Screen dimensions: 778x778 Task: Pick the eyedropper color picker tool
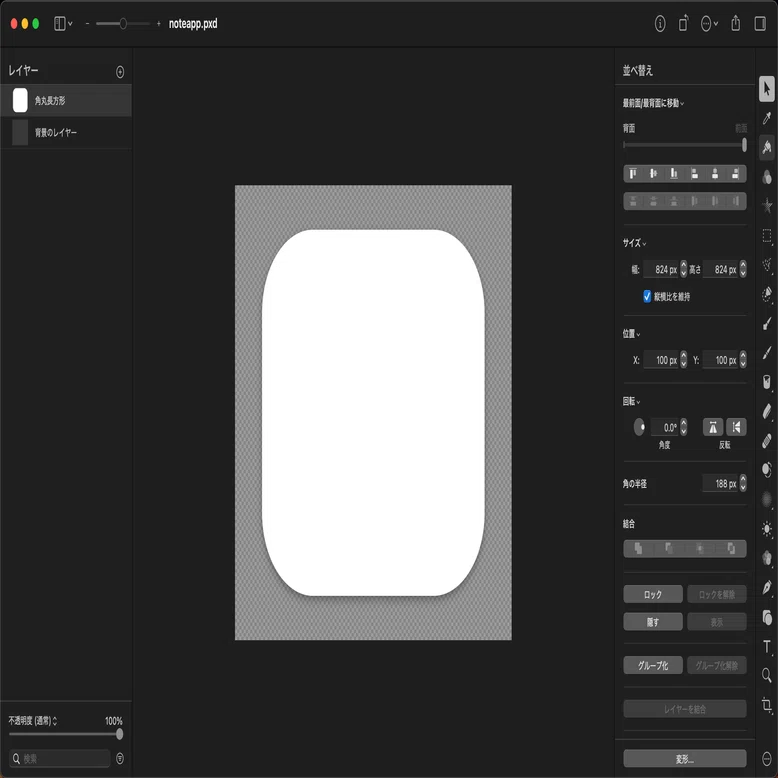(767, 118)
